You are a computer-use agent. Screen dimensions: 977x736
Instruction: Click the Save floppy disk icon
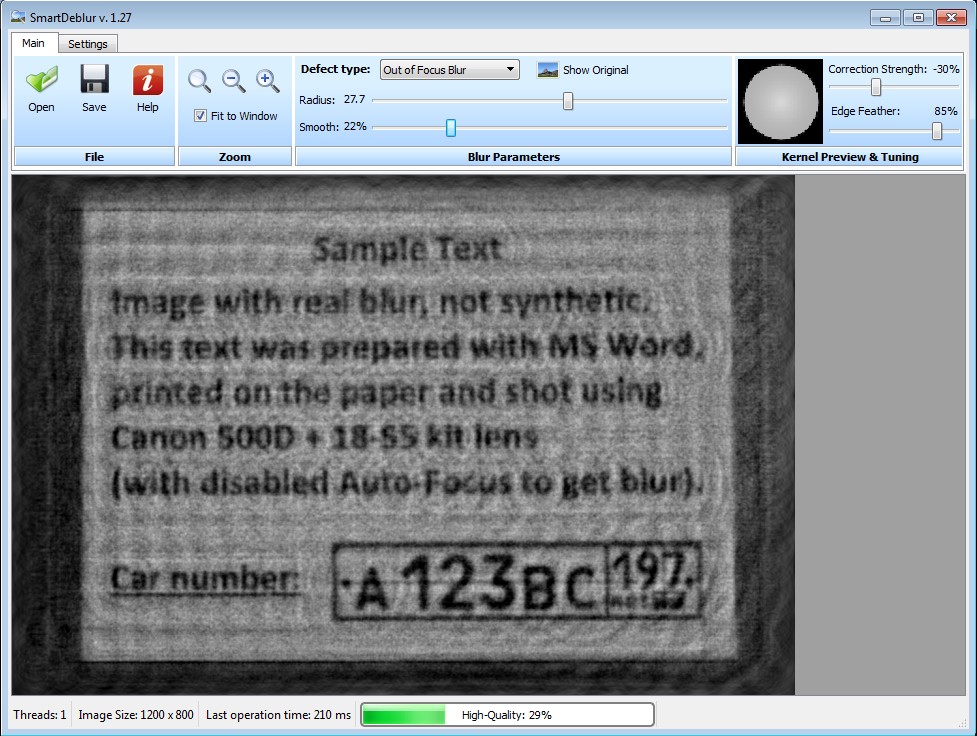coord(94,80)
